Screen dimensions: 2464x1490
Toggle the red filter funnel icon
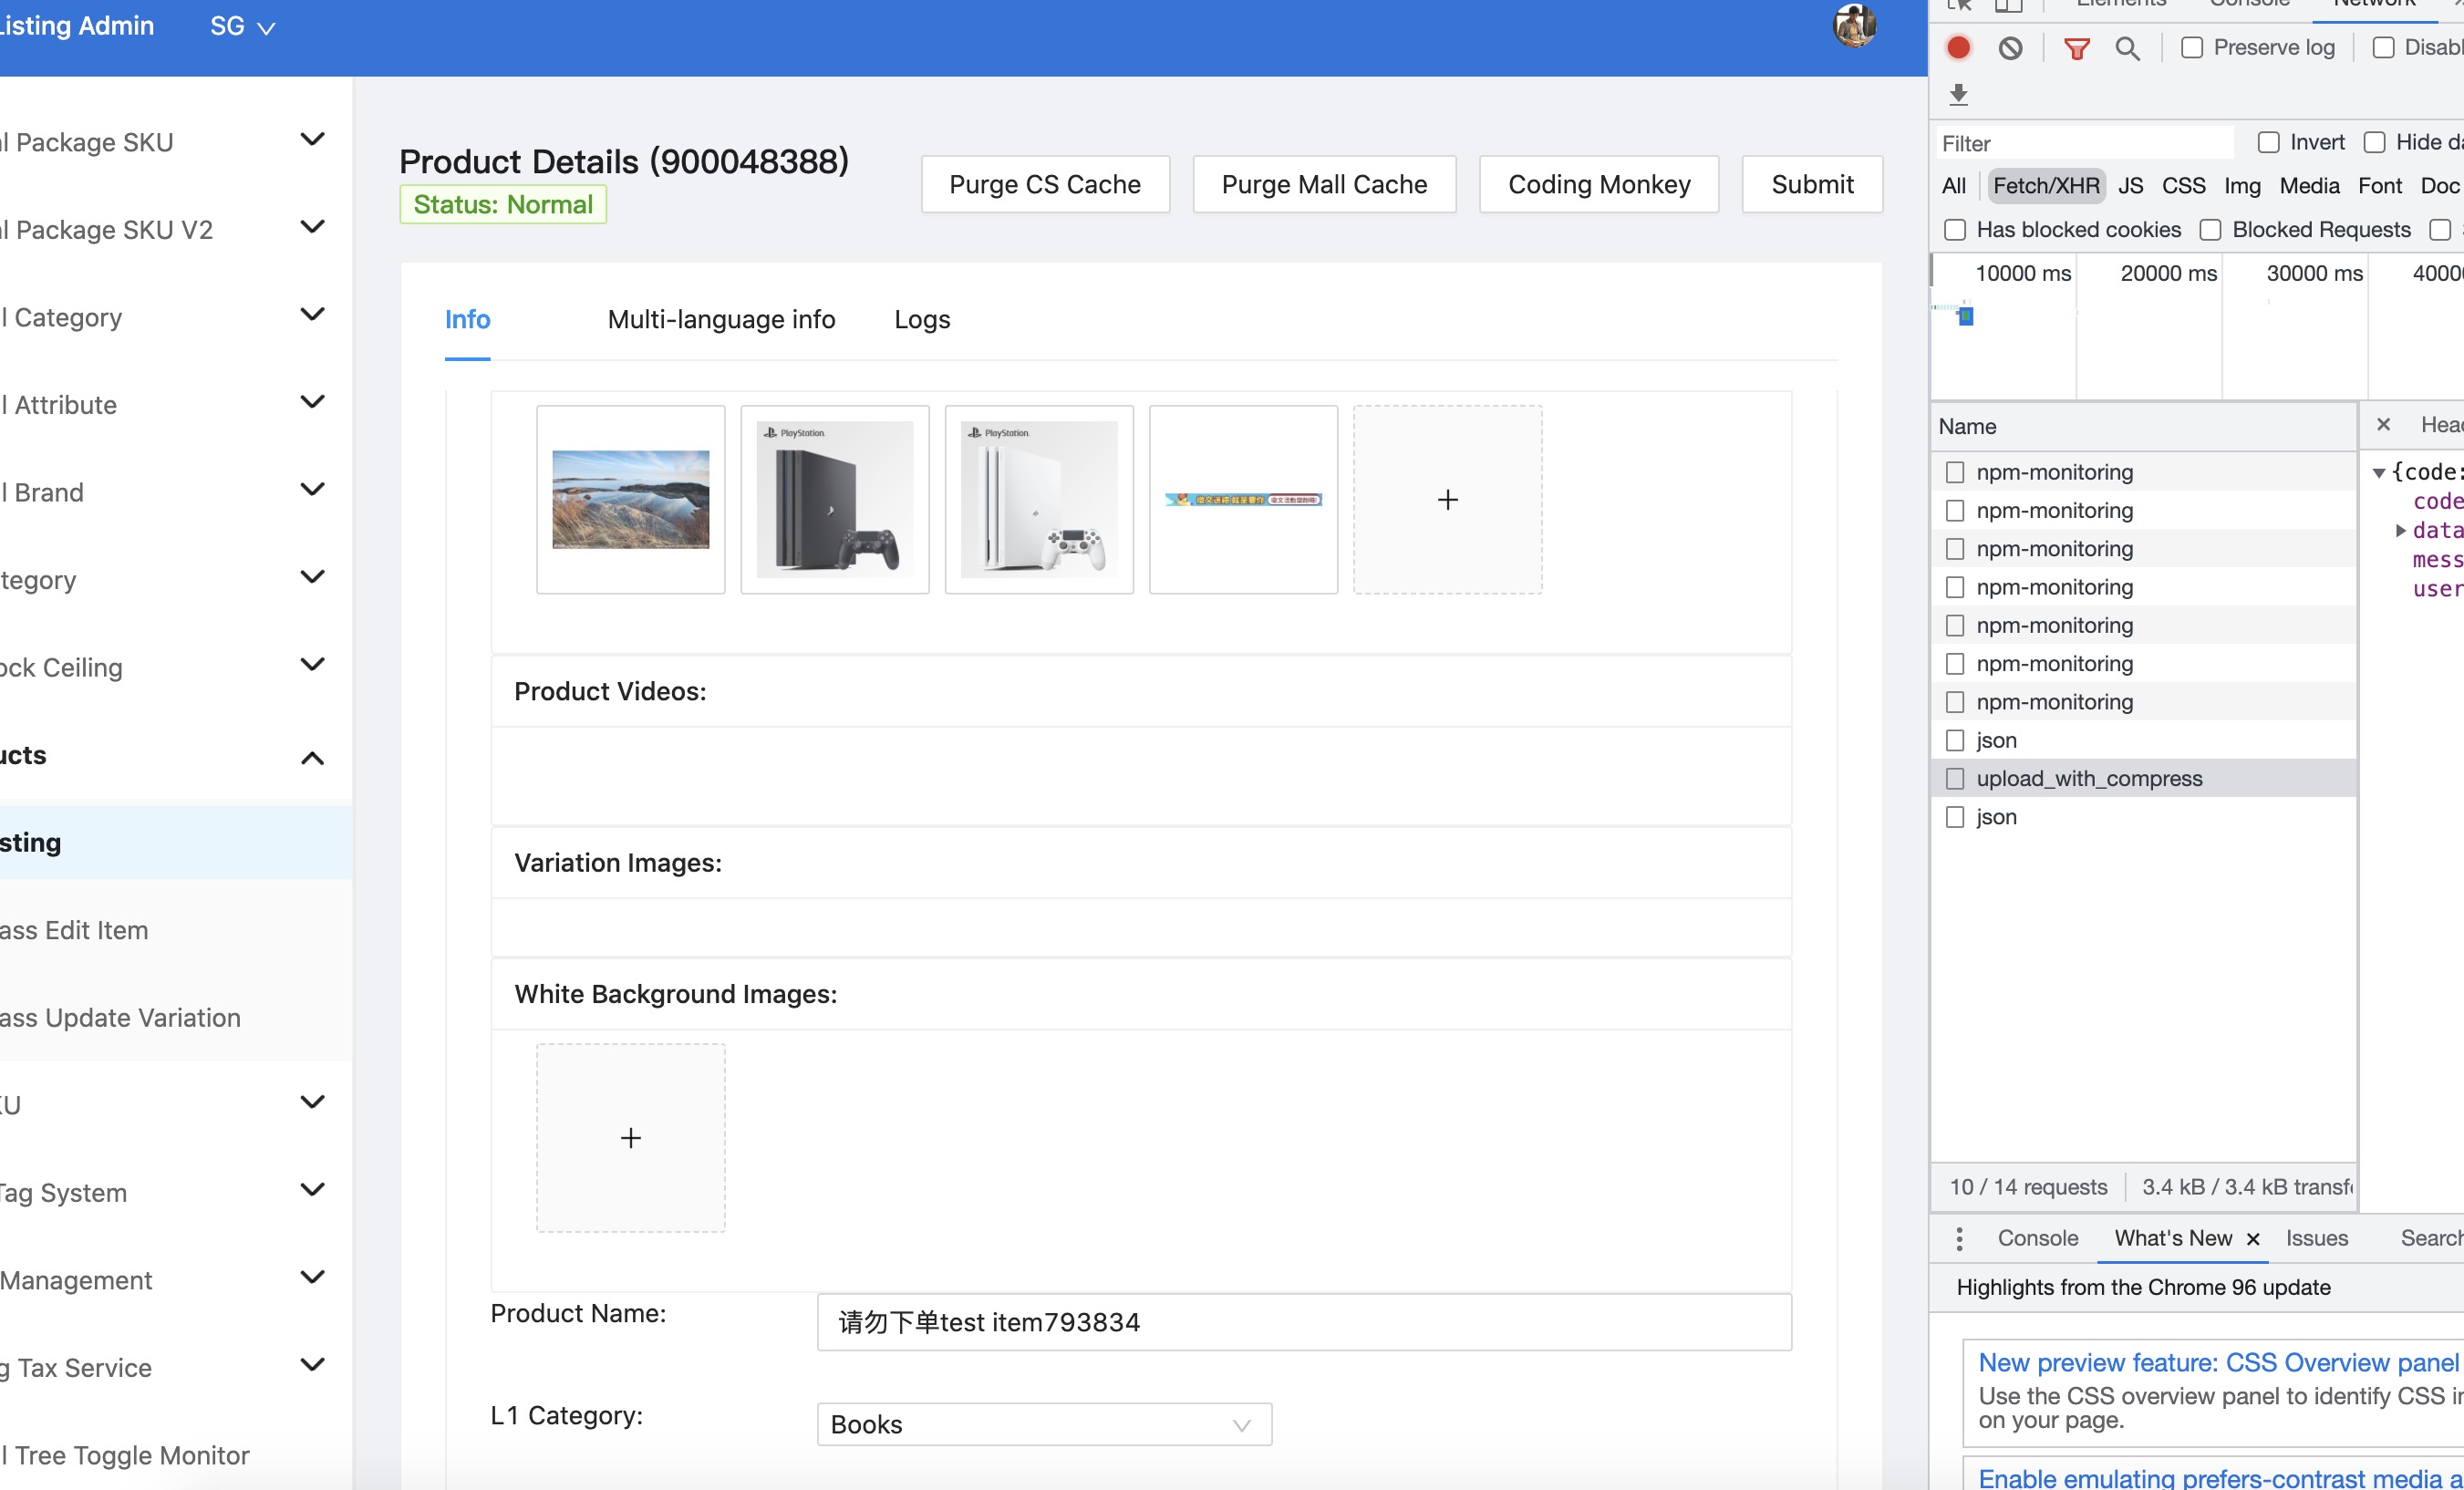click(2076, 47)
